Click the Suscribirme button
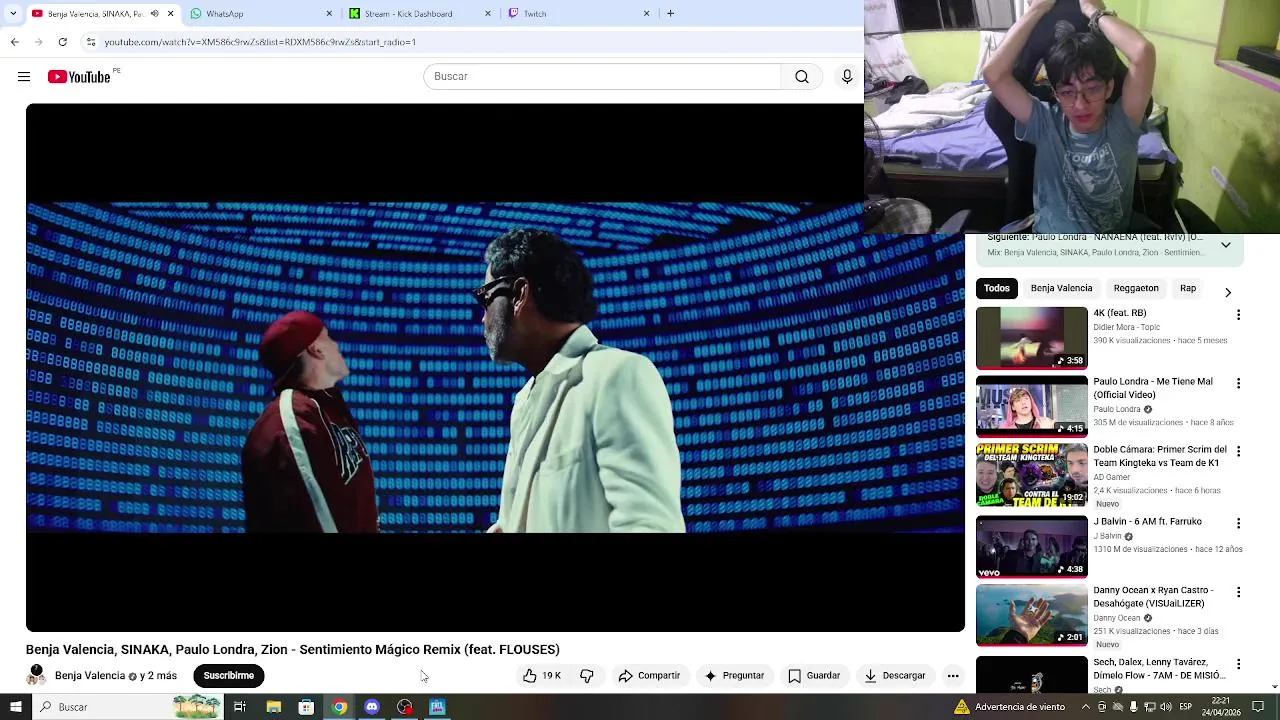 (x=229, y=676)
